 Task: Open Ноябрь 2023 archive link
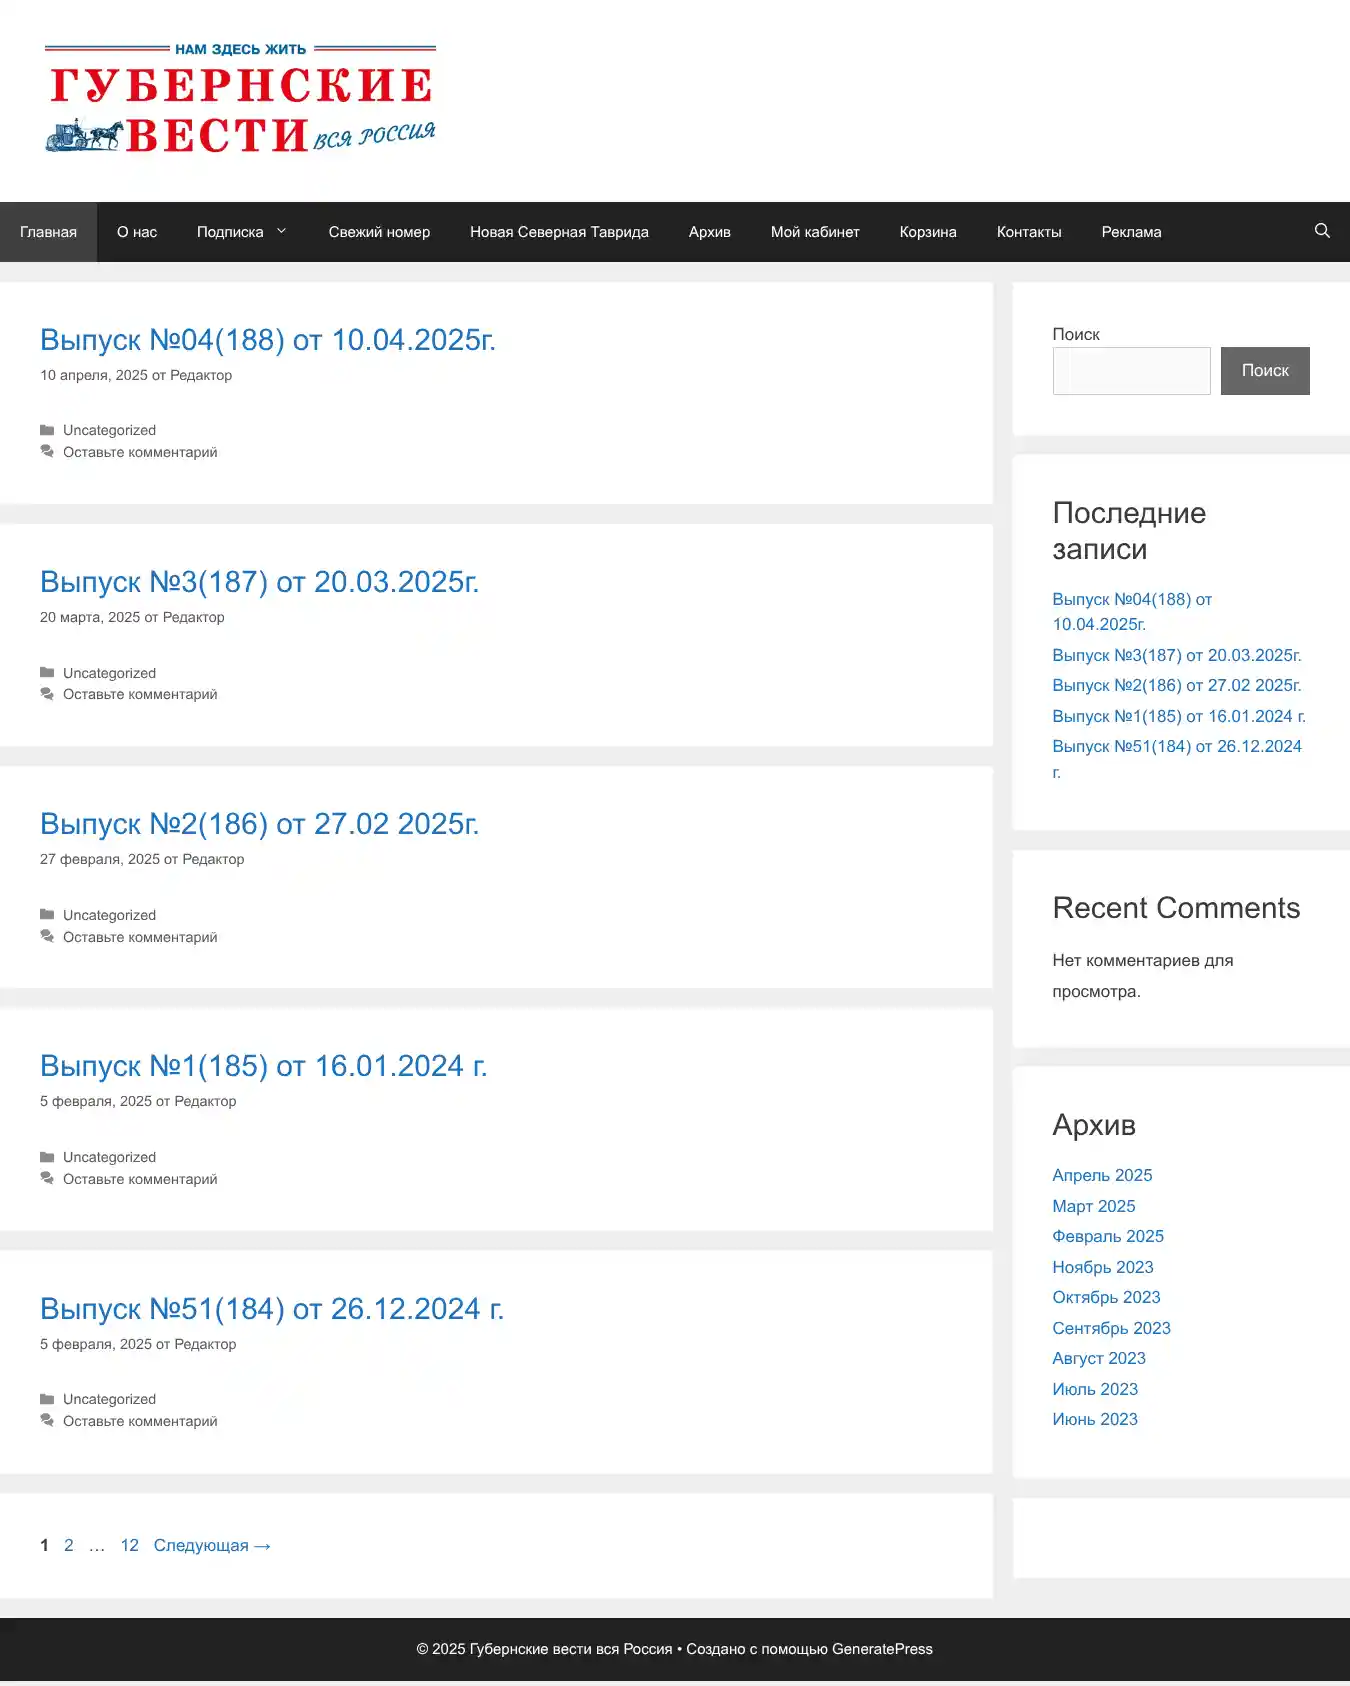pos(1102,1267)
